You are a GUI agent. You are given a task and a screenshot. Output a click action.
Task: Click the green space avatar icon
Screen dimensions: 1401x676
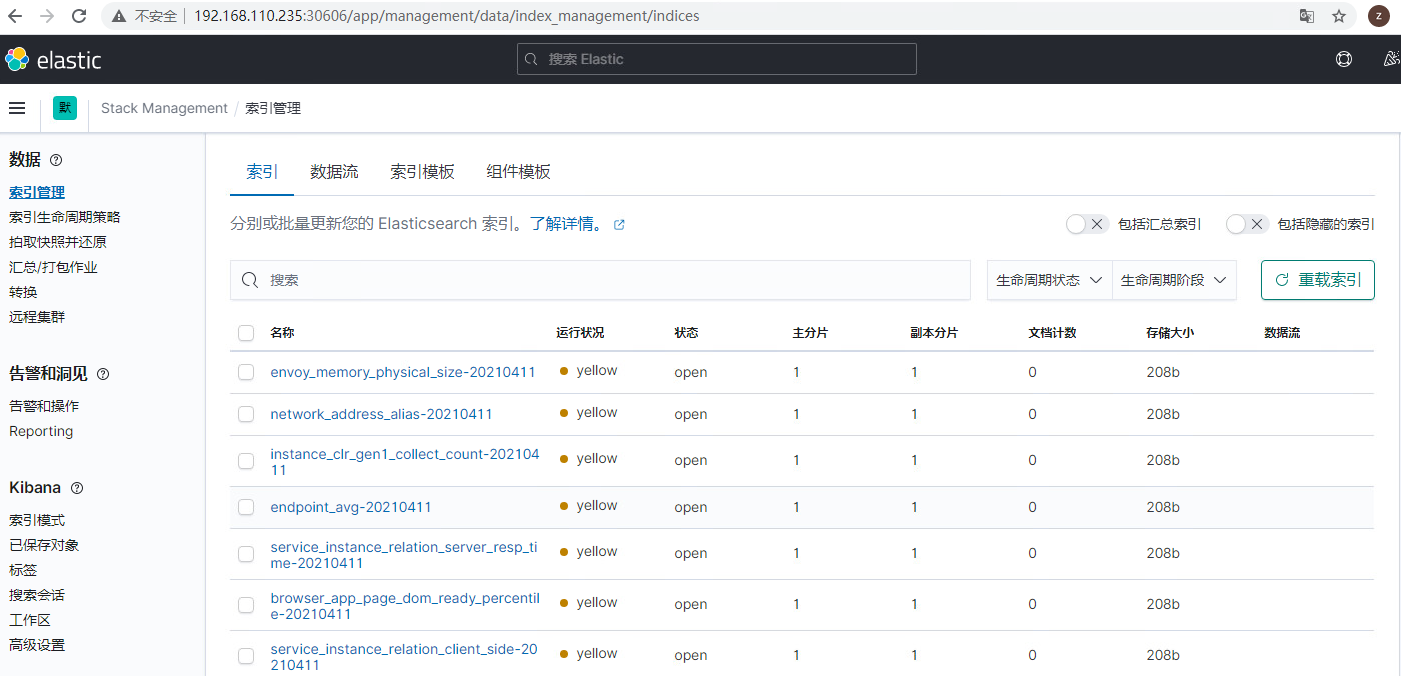click(65, 108)
